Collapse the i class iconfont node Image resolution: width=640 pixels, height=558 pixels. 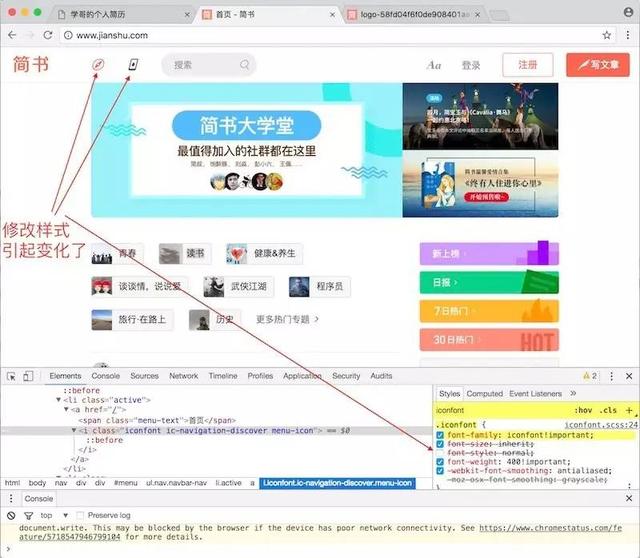74,430
